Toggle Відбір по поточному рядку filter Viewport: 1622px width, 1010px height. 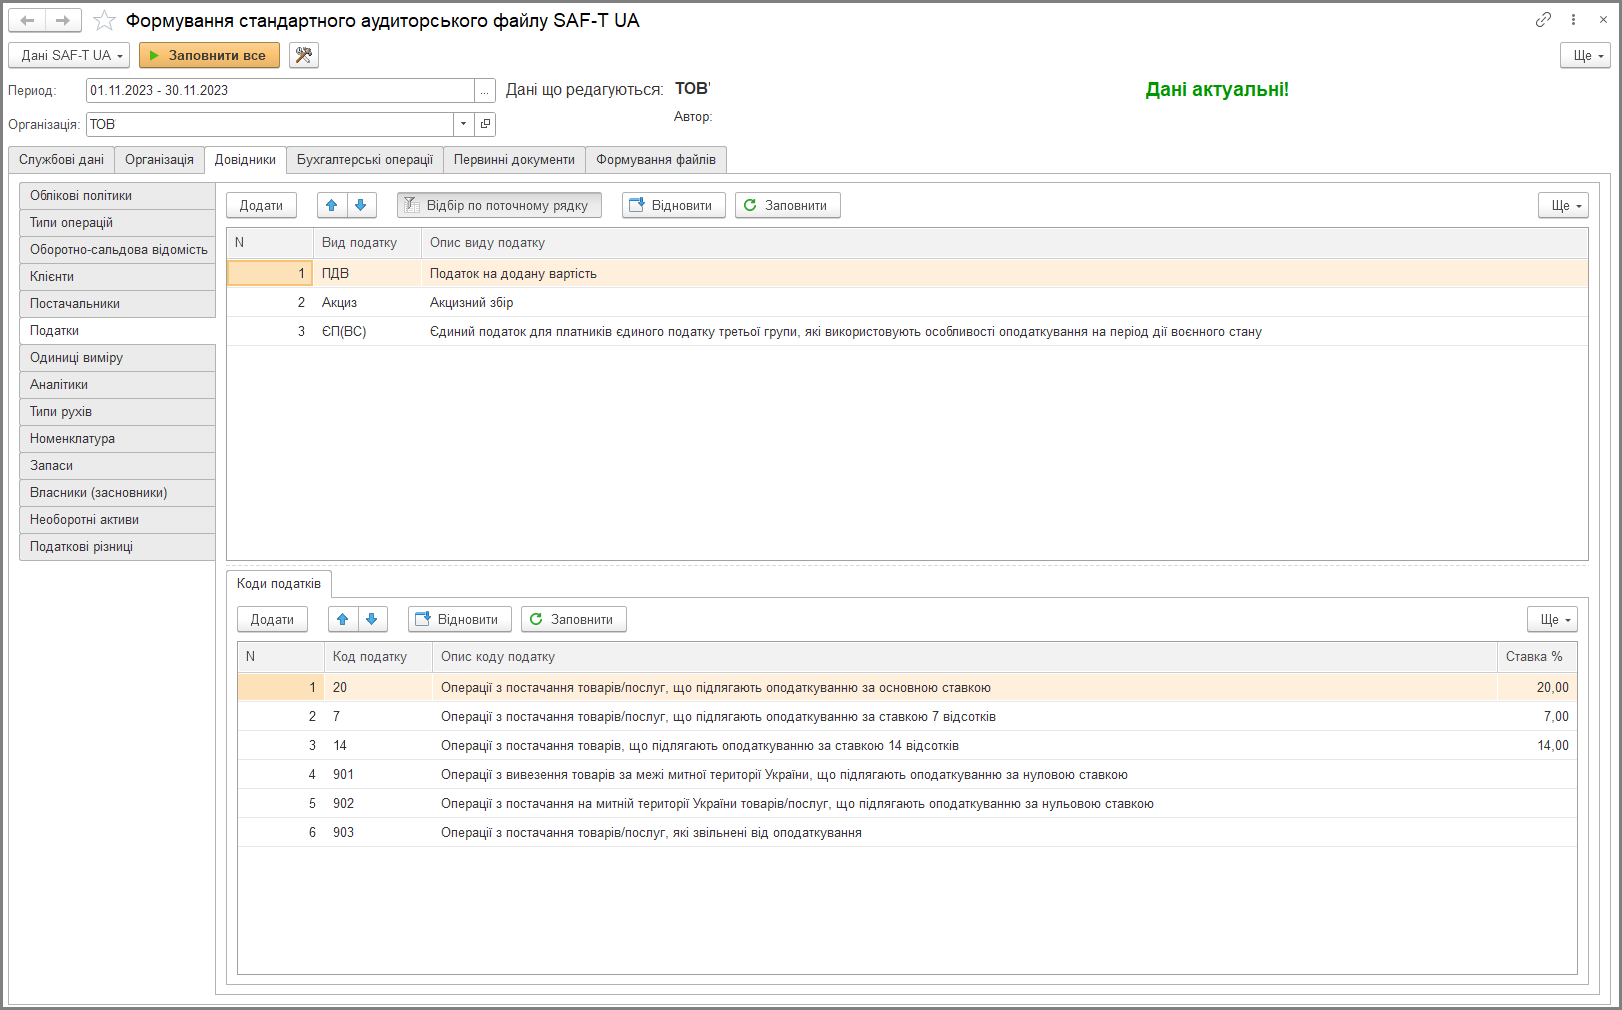tap(499, 205)
